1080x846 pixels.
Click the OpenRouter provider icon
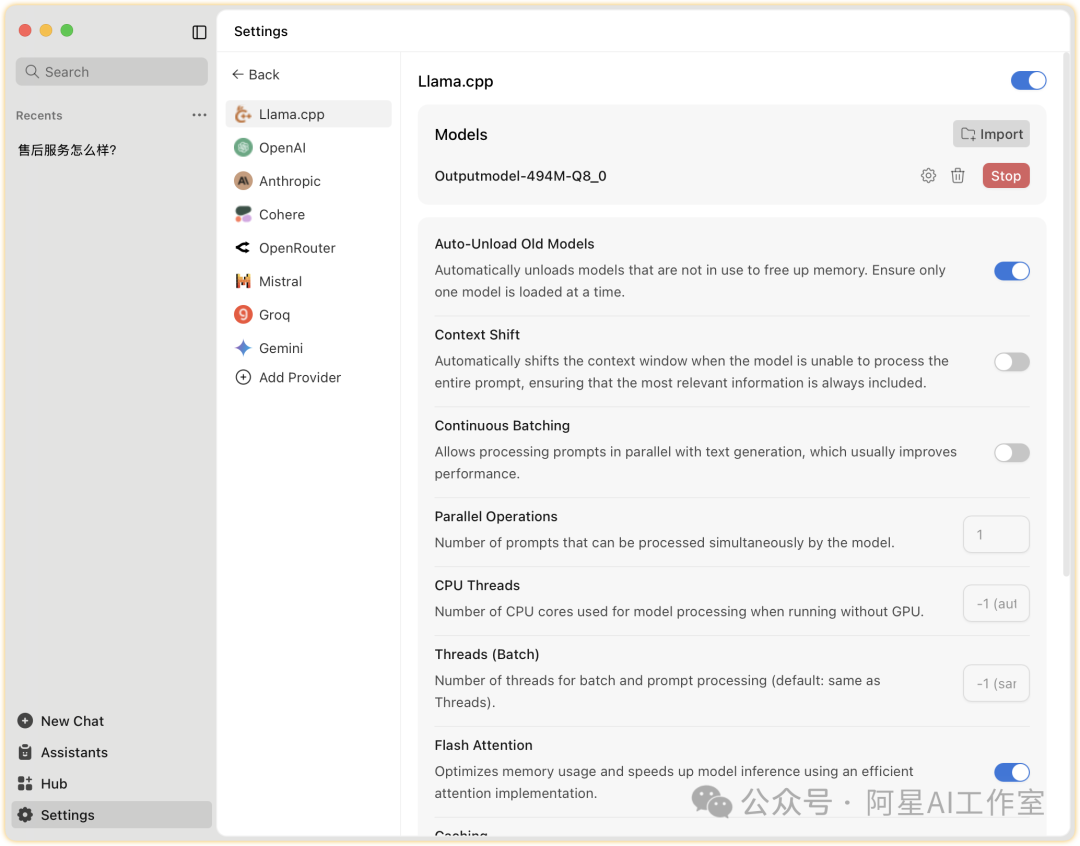click(243, 247)
